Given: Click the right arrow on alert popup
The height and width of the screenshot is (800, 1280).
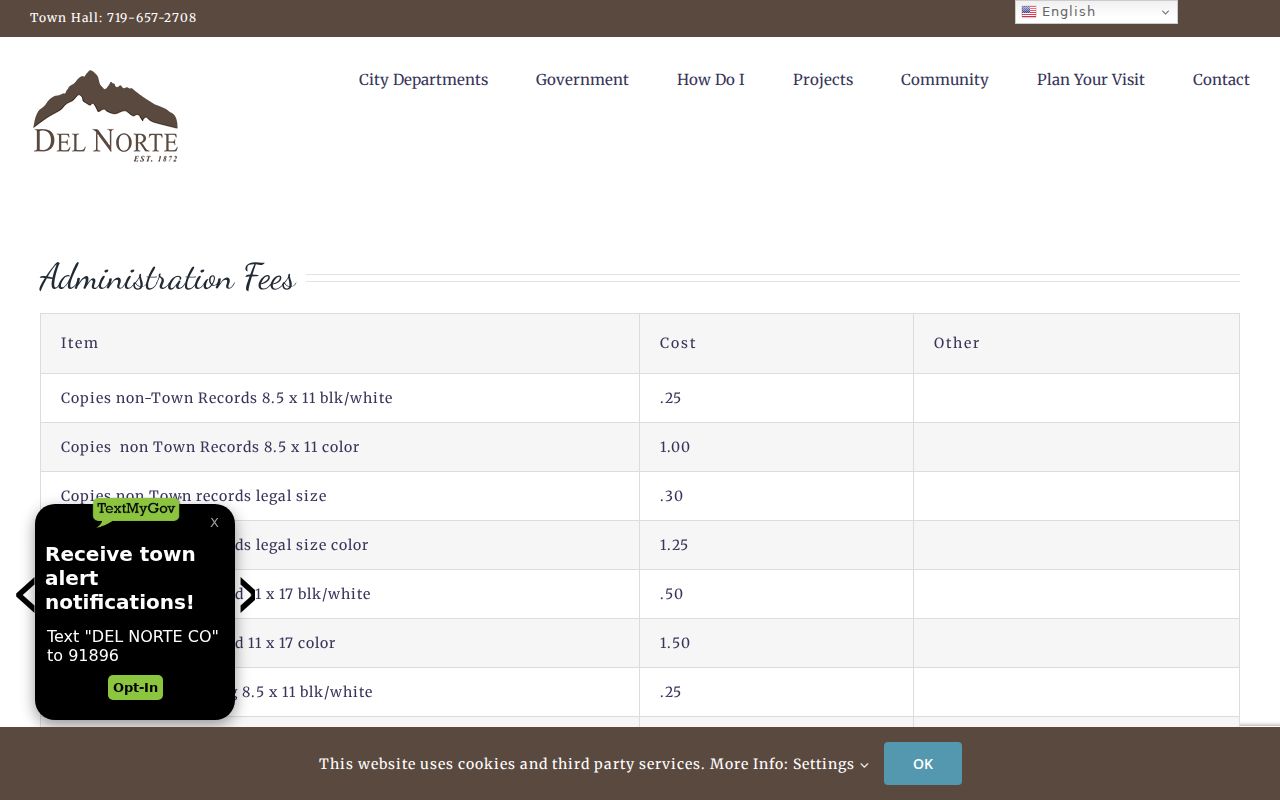Looking at the screenshot, I should click(247, 595).
